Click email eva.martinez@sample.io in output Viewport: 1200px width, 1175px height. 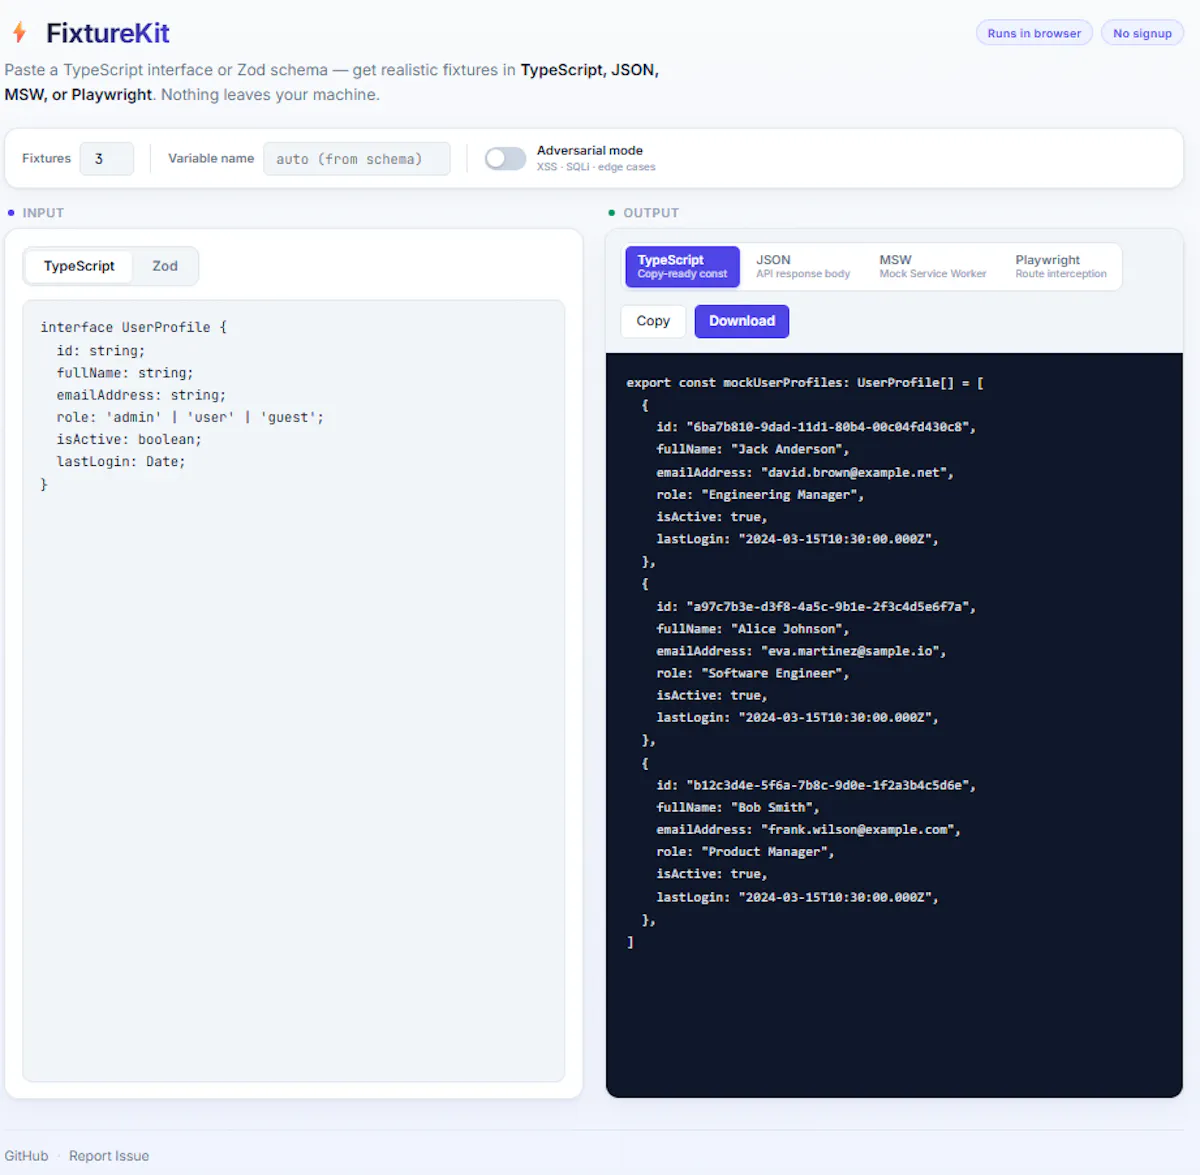[x=801, y=651]
